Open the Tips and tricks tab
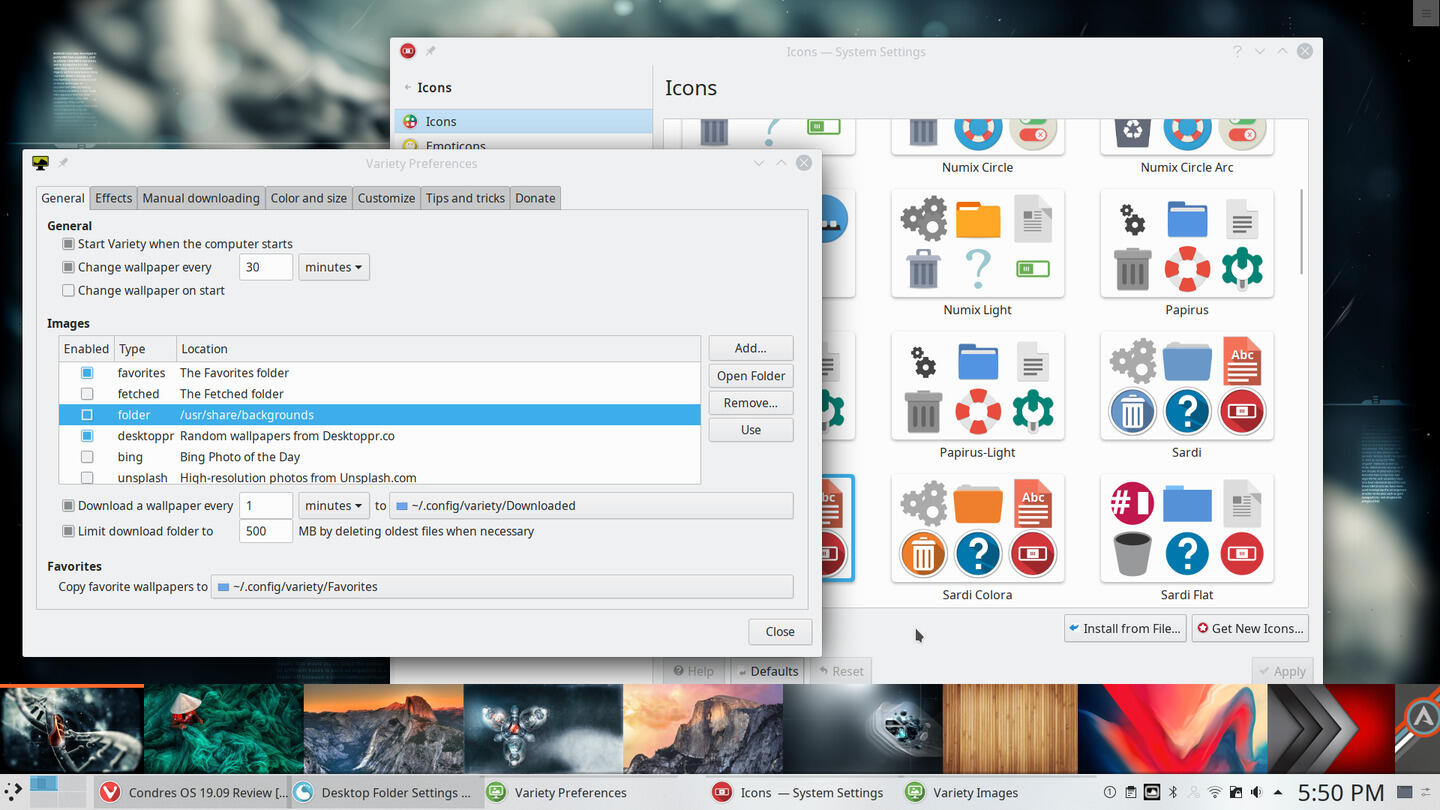This screenshot has height=810, width=1440. click(x=465, y=198)
